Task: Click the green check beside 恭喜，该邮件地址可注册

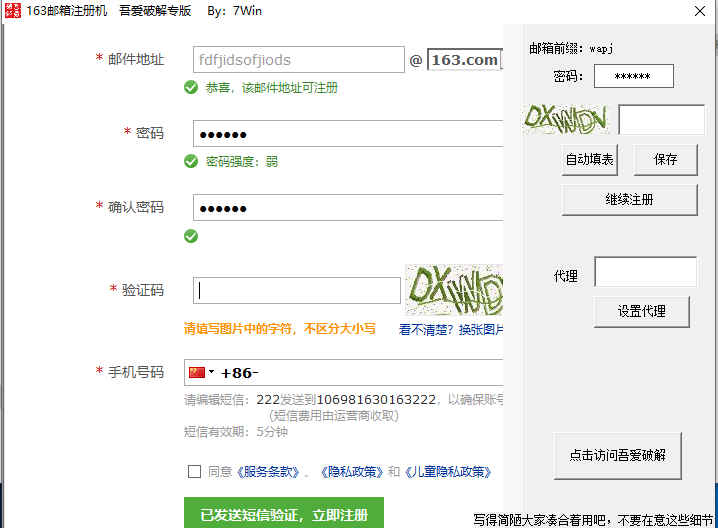Action: 191,87
